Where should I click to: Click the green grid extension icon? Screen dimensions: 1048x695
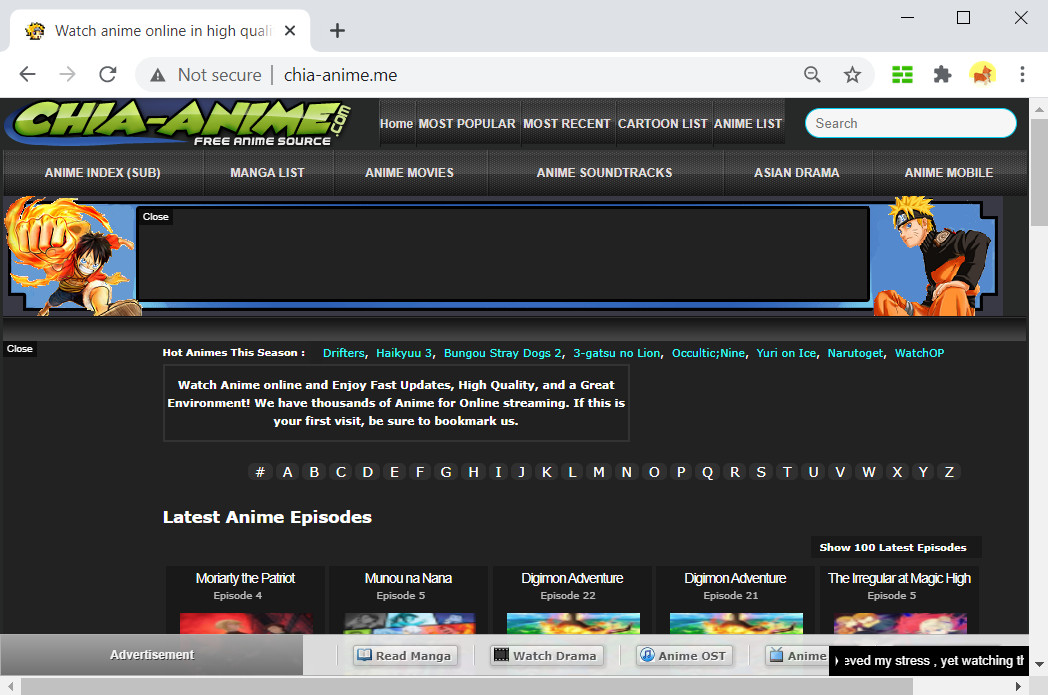[x=902, y=74]
